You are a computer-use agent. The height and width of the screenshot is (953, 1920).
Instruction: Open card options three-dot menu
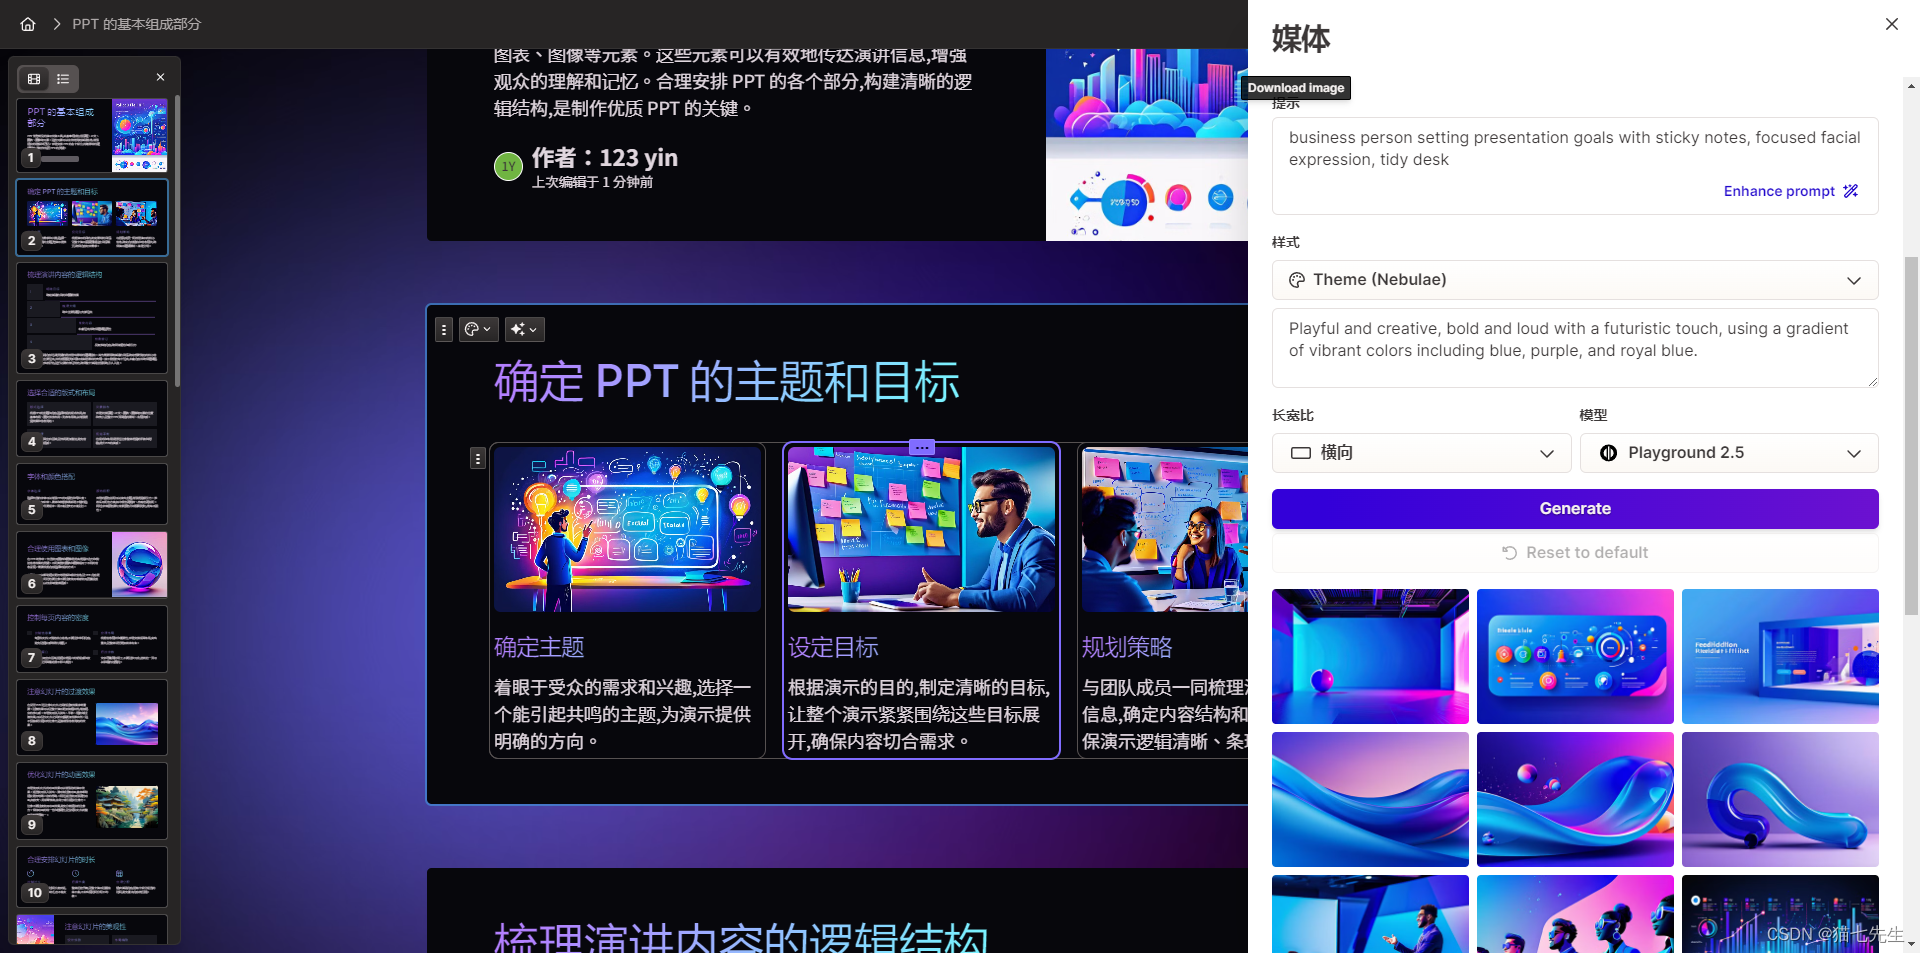point(444,329)
